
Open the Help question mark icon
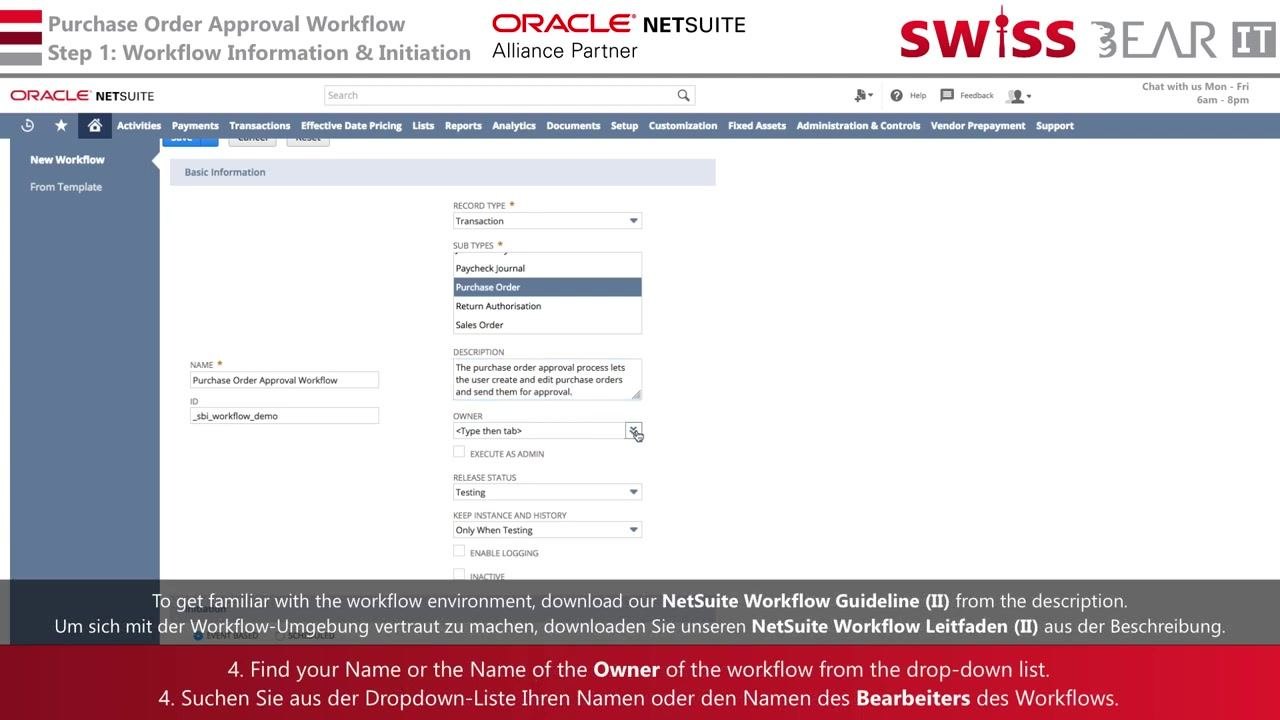896,95
